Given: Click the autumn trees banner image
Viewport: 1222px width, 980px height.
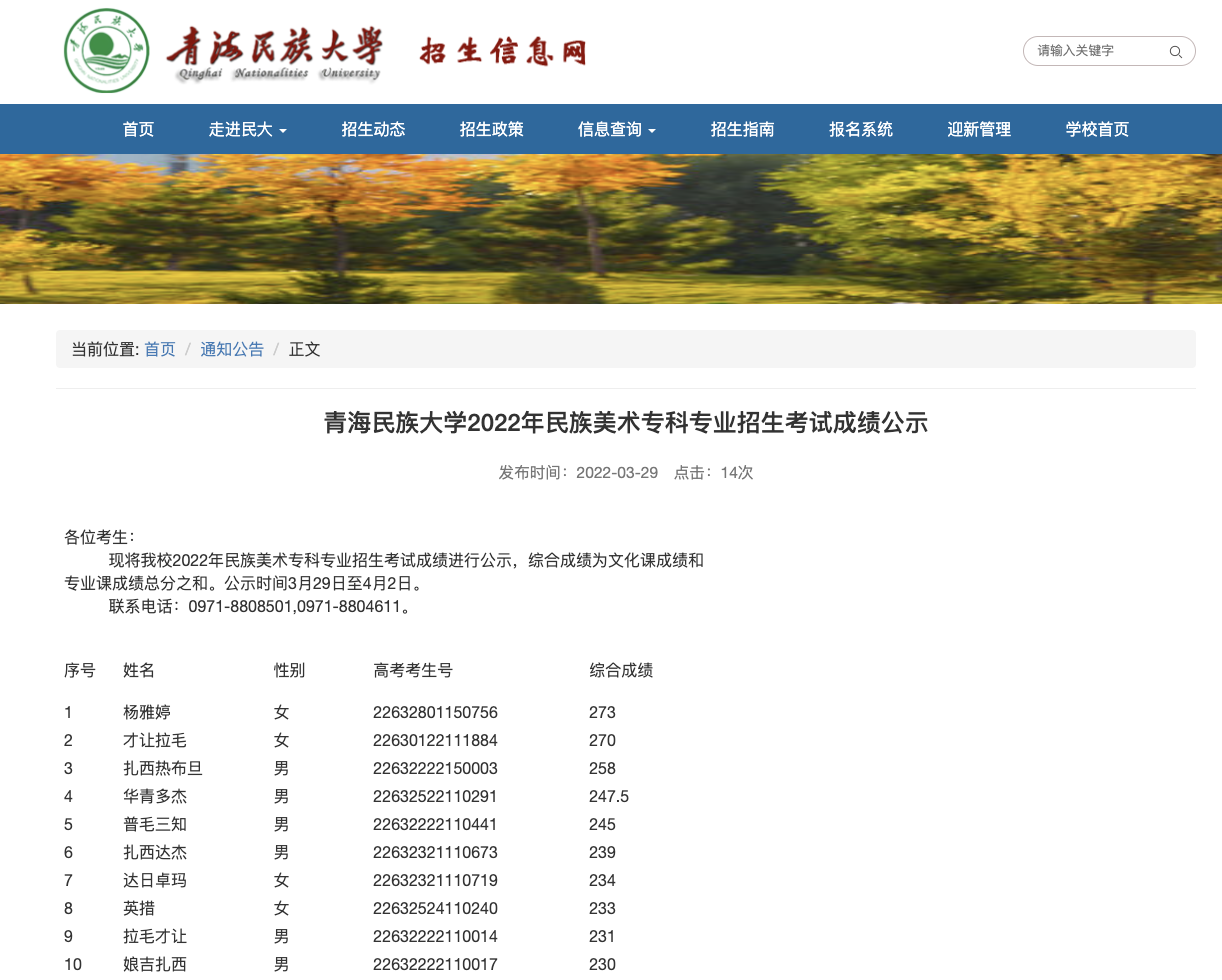Looking at the screenshot, I should (611, 229).
